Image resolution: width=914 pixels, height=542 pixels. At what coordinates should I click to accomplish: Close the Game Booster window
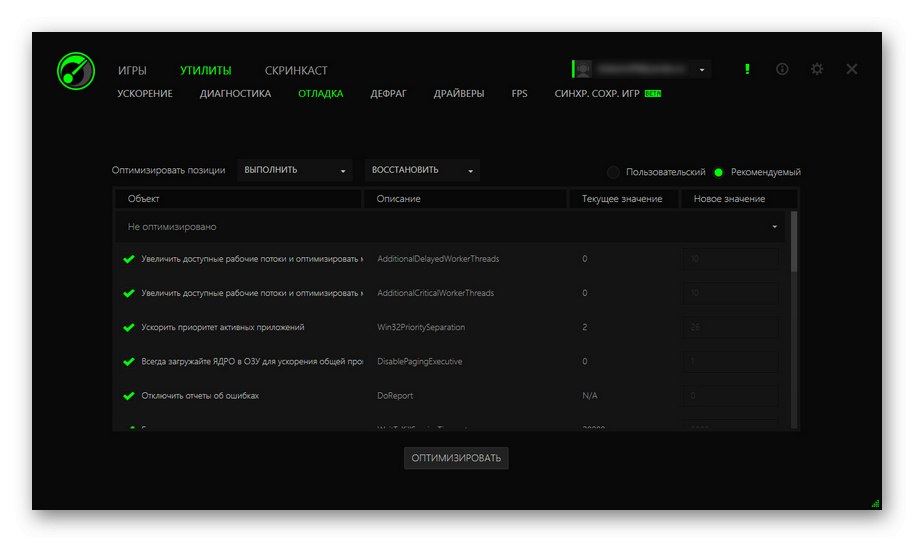click(852, 69)
